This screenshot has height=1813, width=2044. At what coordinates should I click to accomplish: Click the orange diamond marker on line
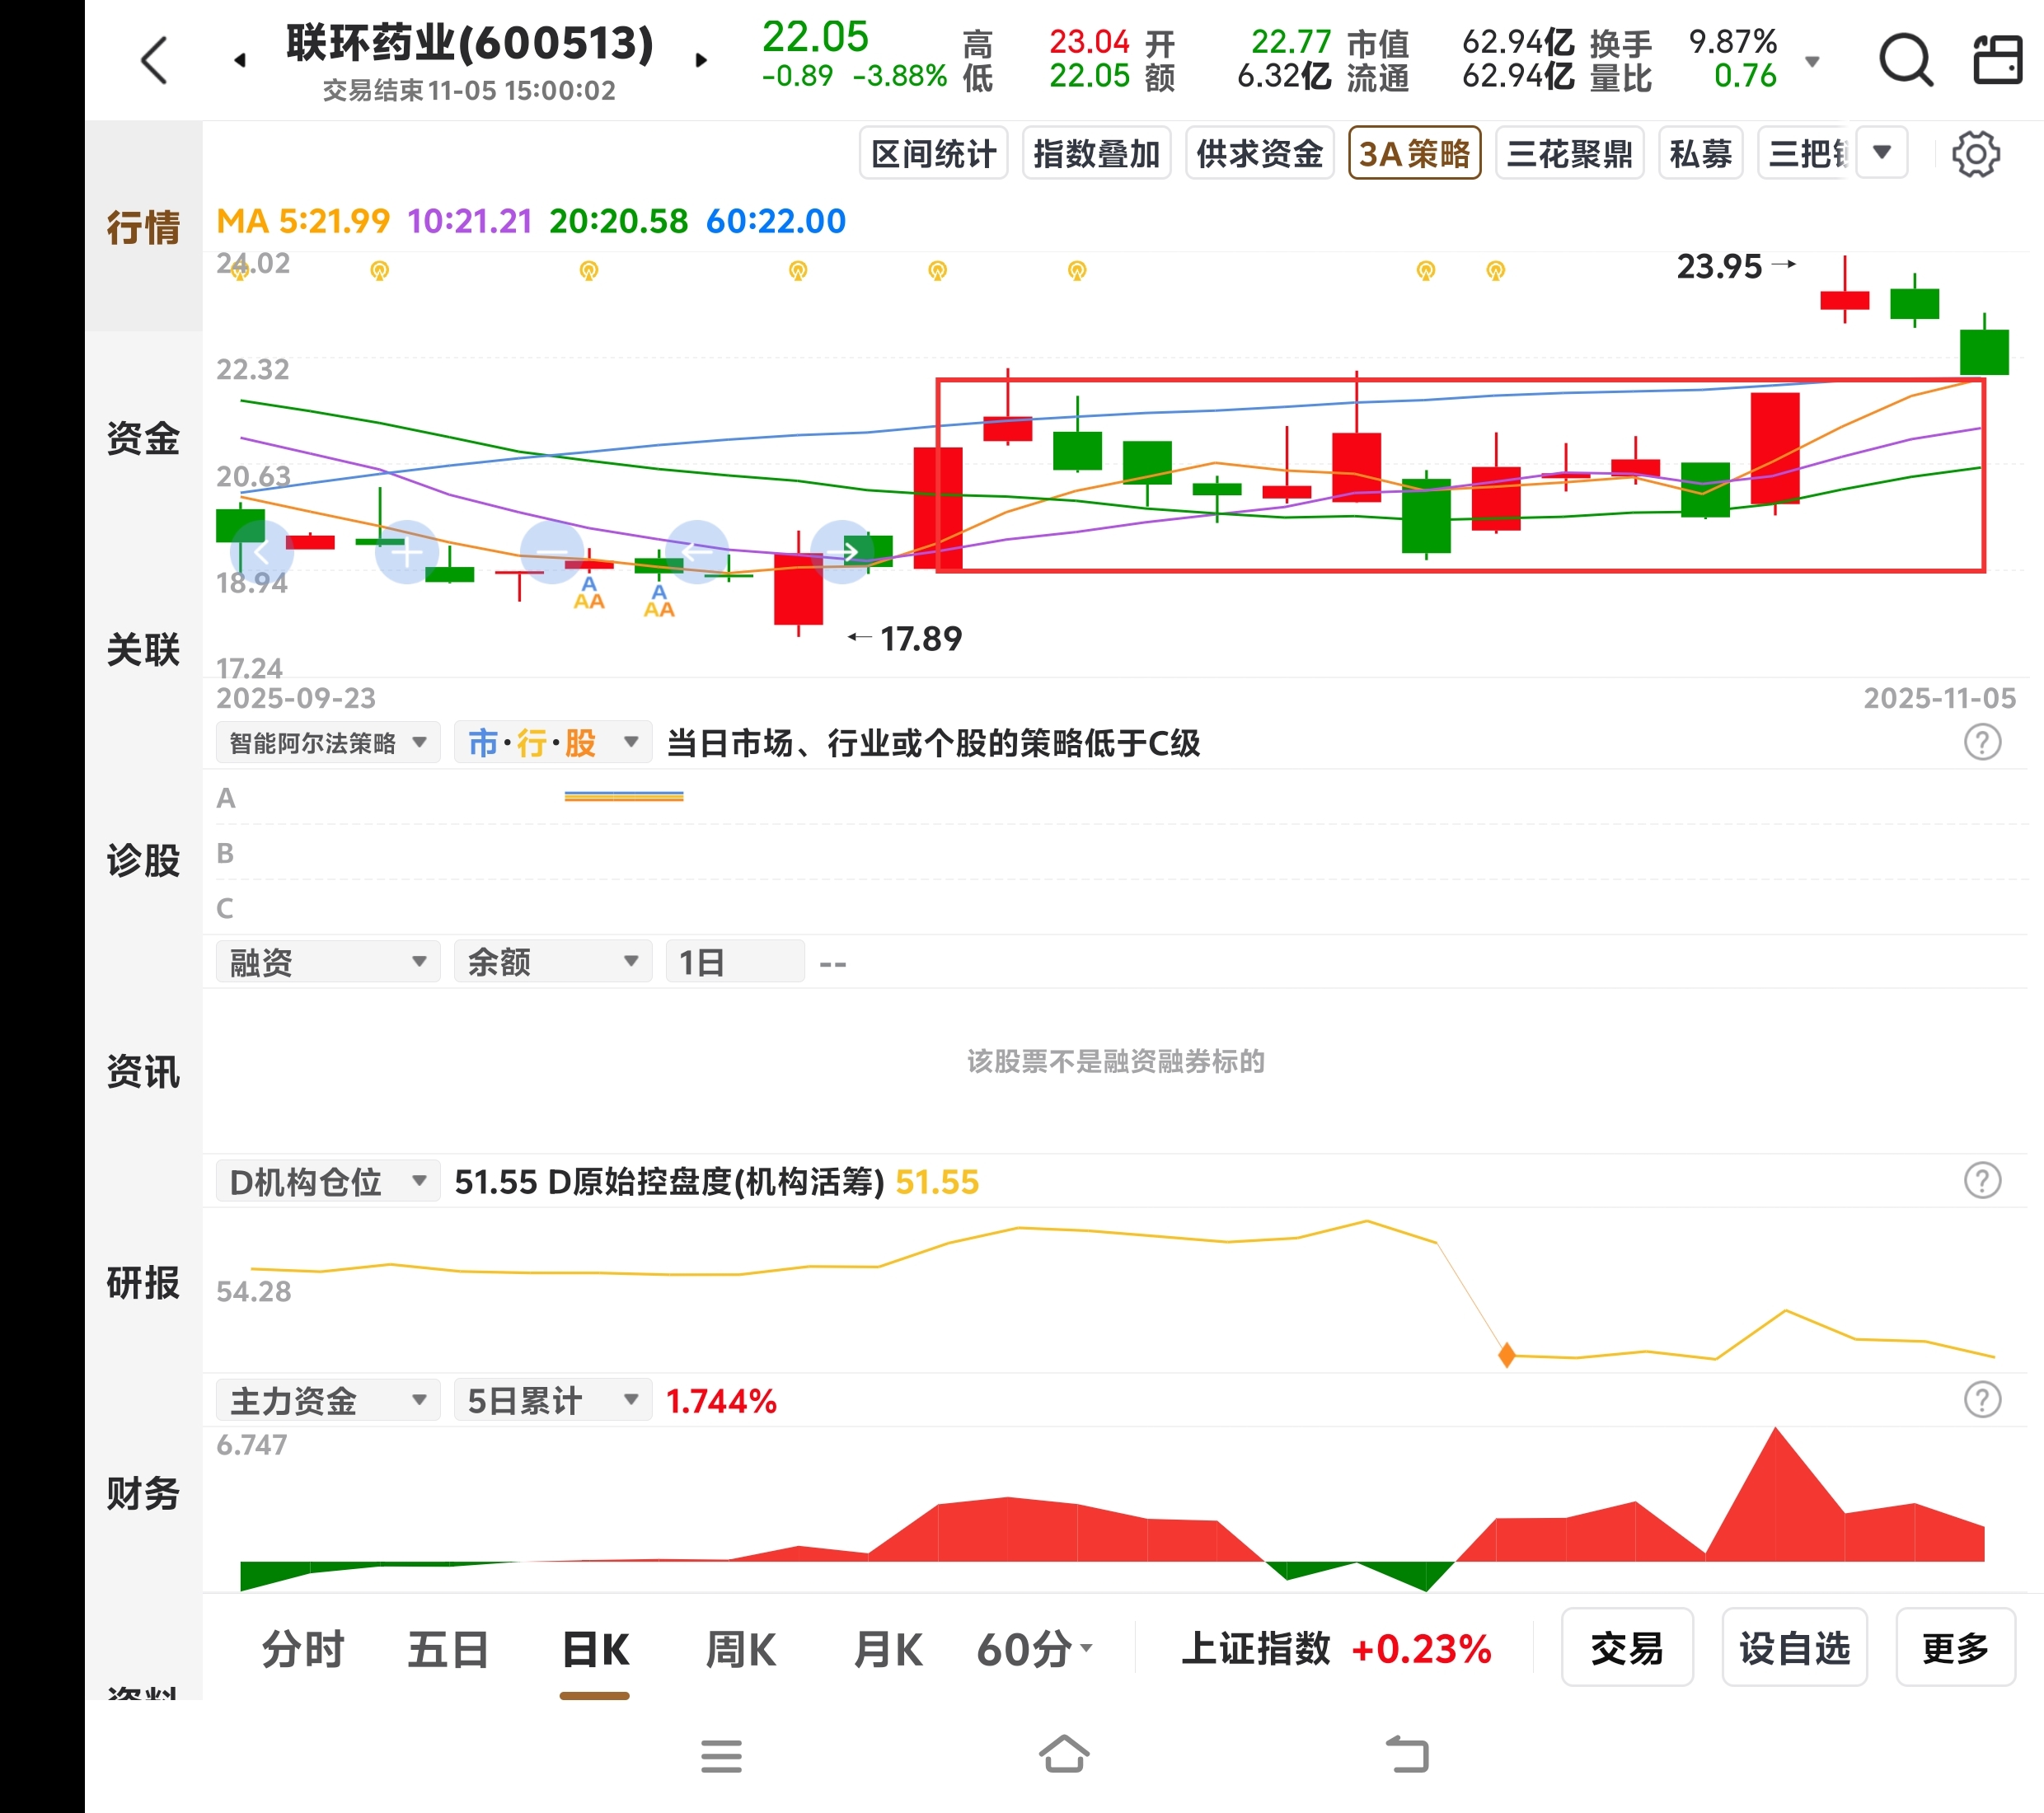(1507, 1356)
